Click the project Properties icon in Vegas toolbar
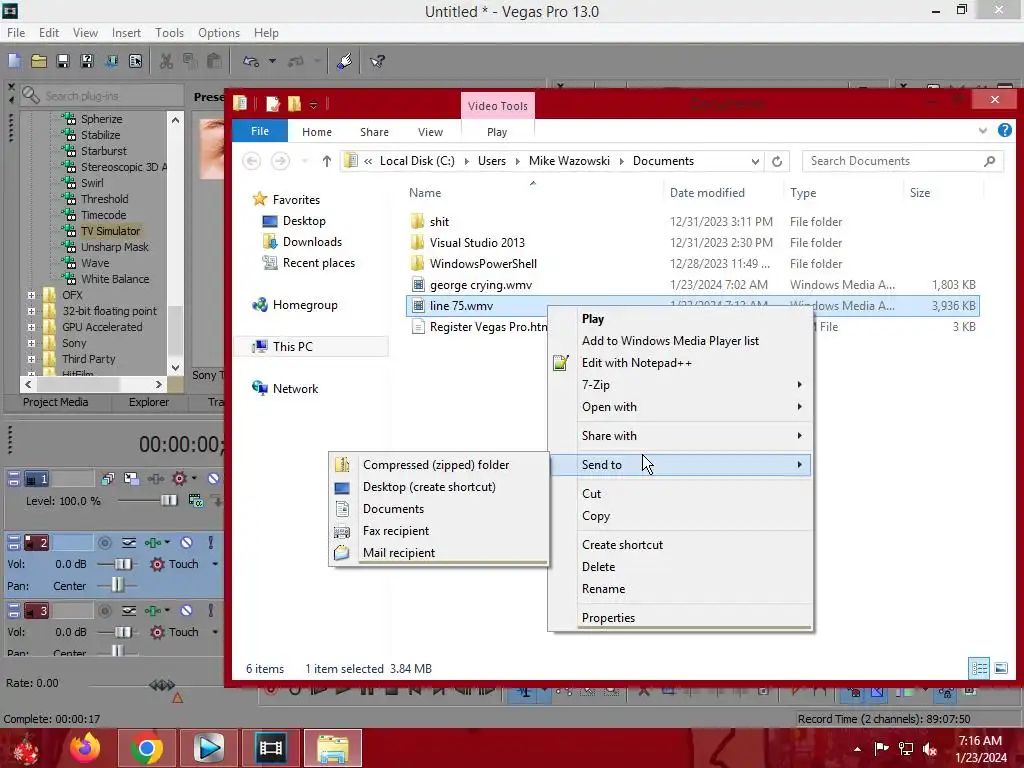Viewport: 1024px width, 768px height. (x=135, y=61)
